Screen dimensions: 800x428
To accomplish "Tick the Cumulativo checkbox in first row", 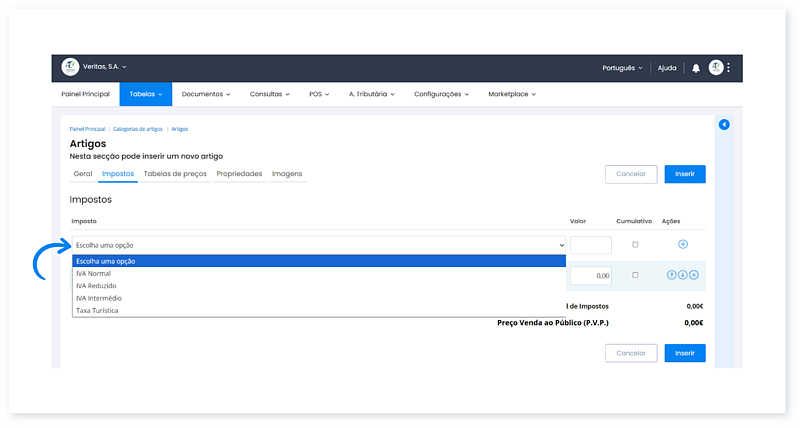I will click(634, 244).
